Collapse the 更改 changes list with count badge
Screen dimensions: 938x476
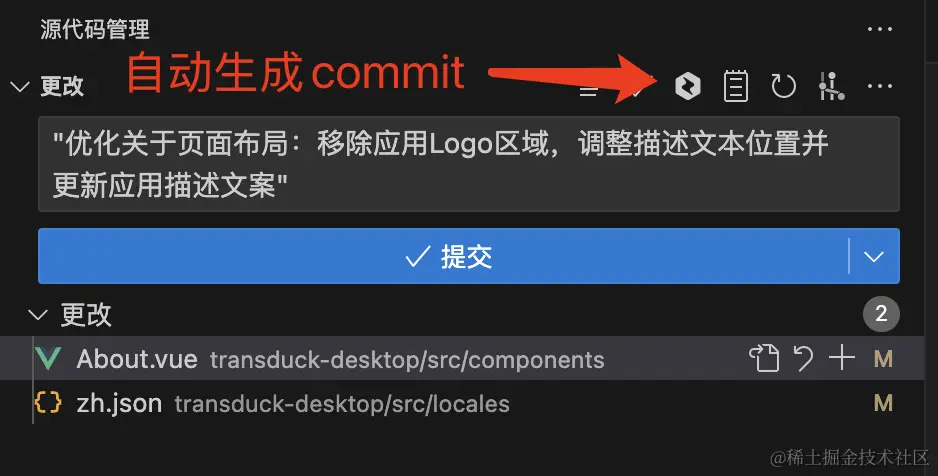(x=38, y=315)
